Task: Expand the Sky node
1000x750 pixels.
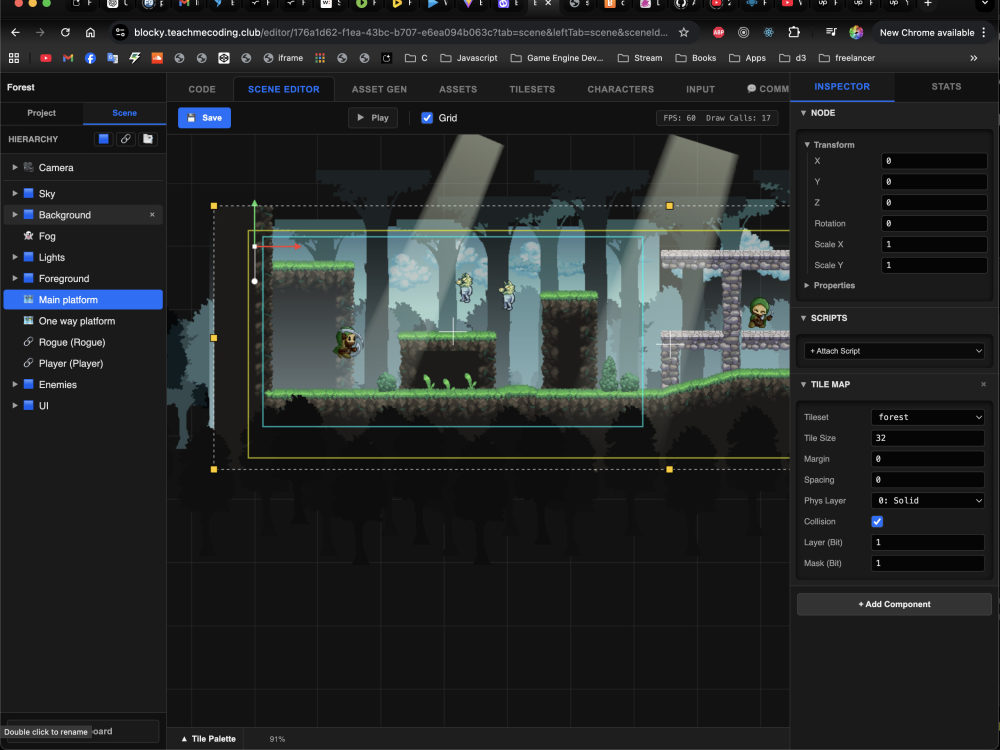Action: [15, 193]
